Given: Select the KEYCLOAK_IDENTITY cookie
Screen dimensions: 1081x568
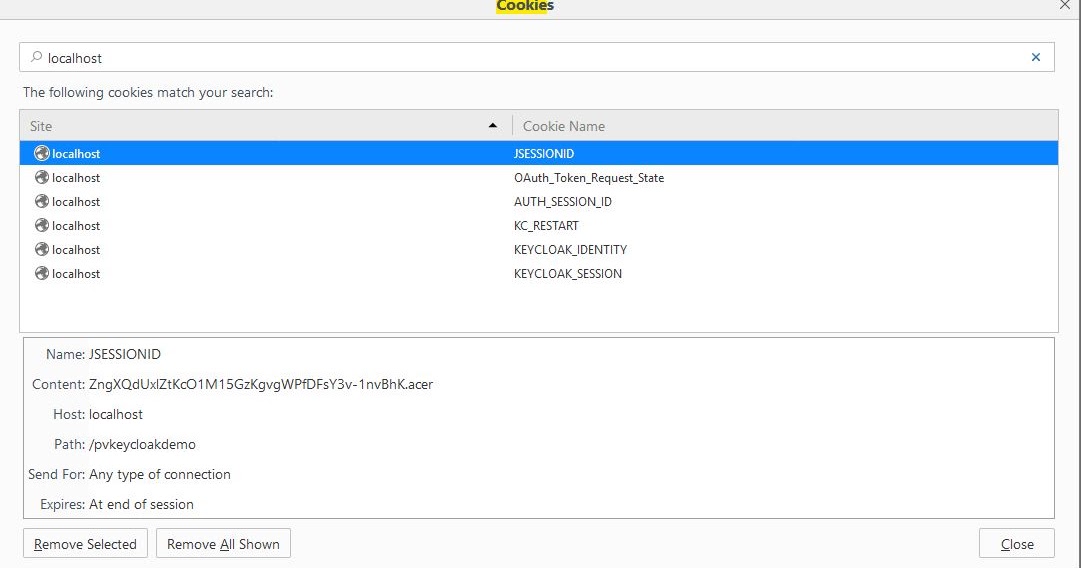Looking at the screenshot, I should pos(570,250).
